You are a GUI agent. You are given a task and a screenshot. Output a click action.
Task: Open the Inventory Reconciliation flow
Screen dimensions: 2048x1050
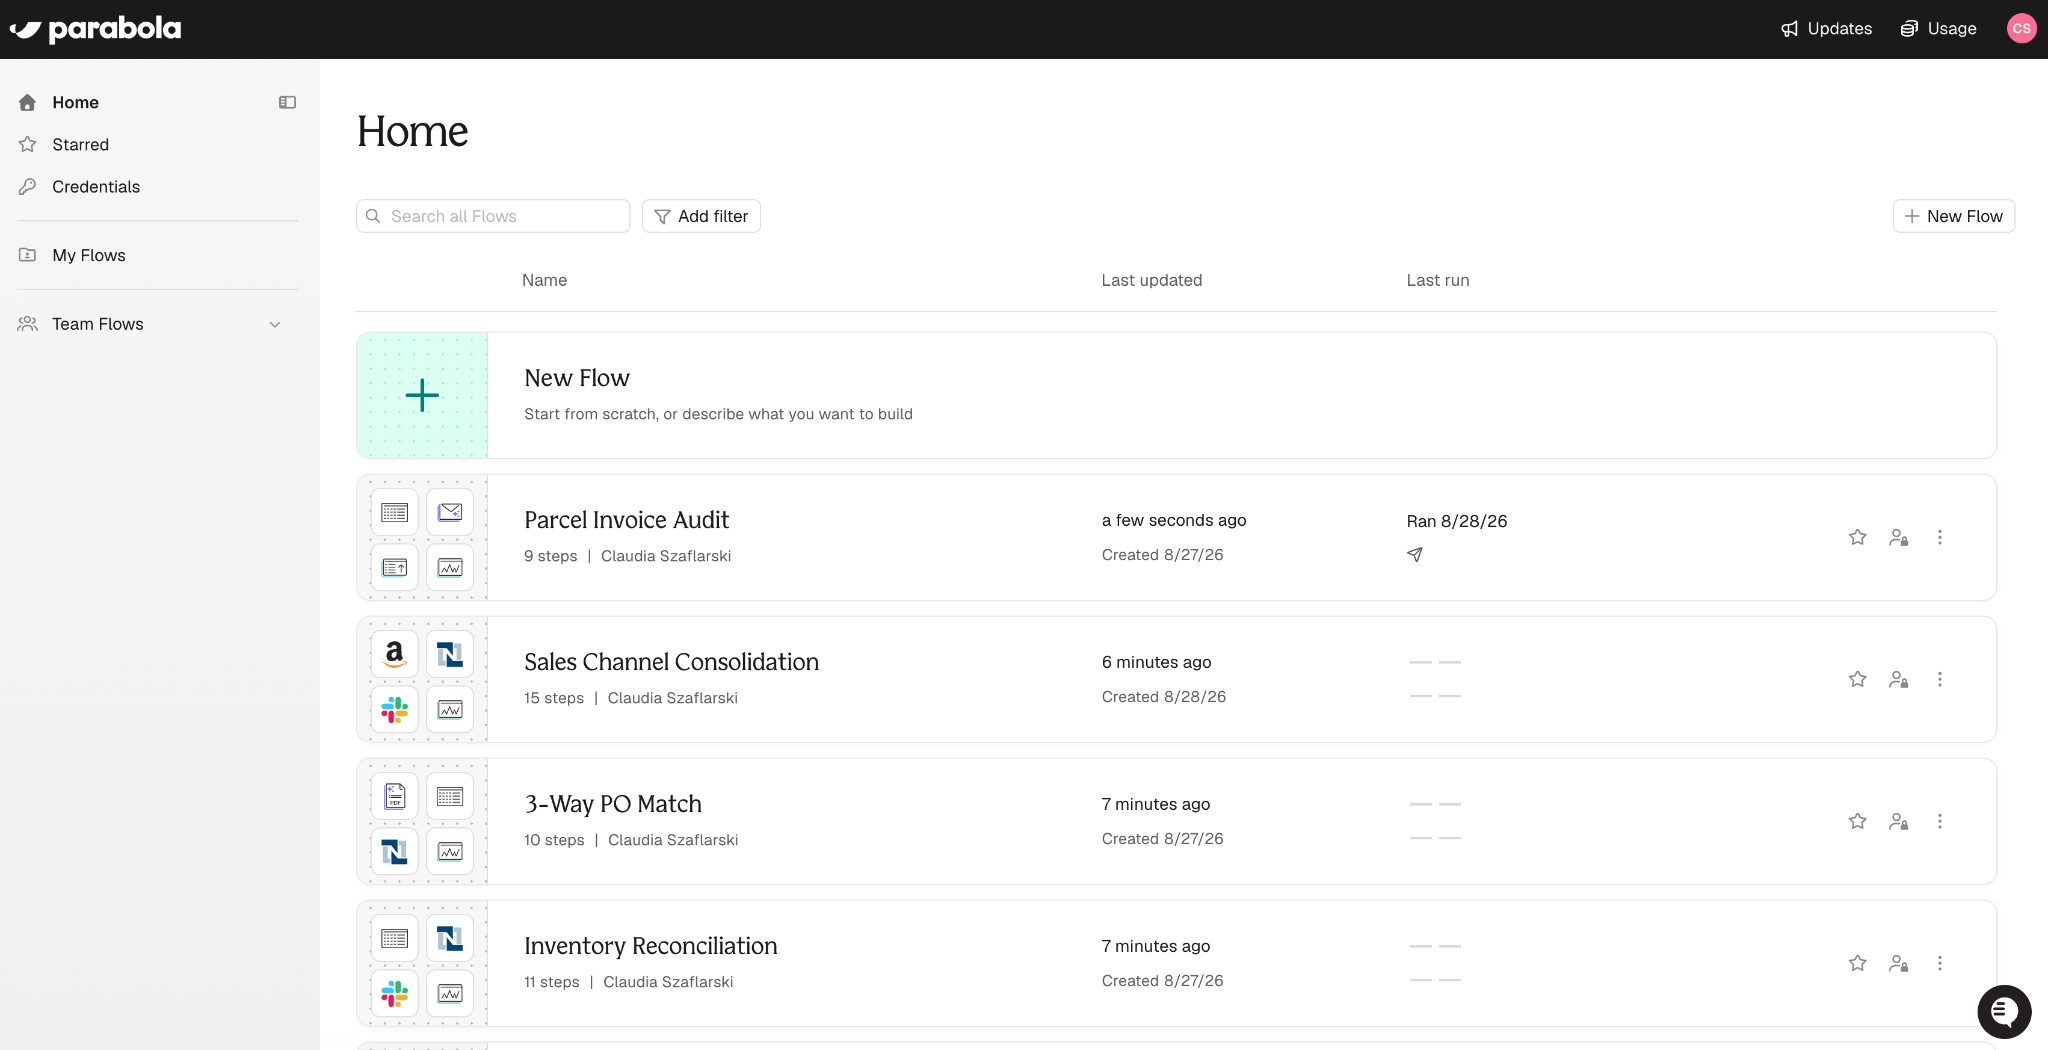[x=650, y=946]
